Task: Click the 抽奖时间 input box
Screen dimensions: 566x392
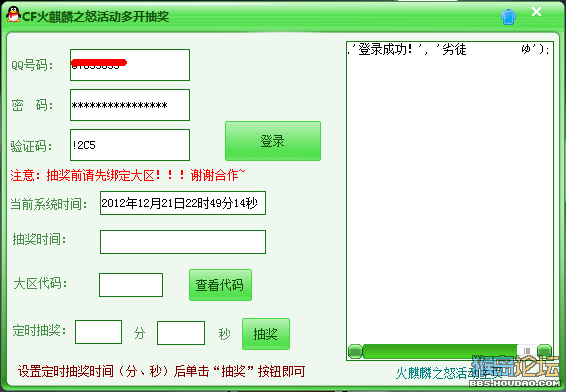Action: 183,242
